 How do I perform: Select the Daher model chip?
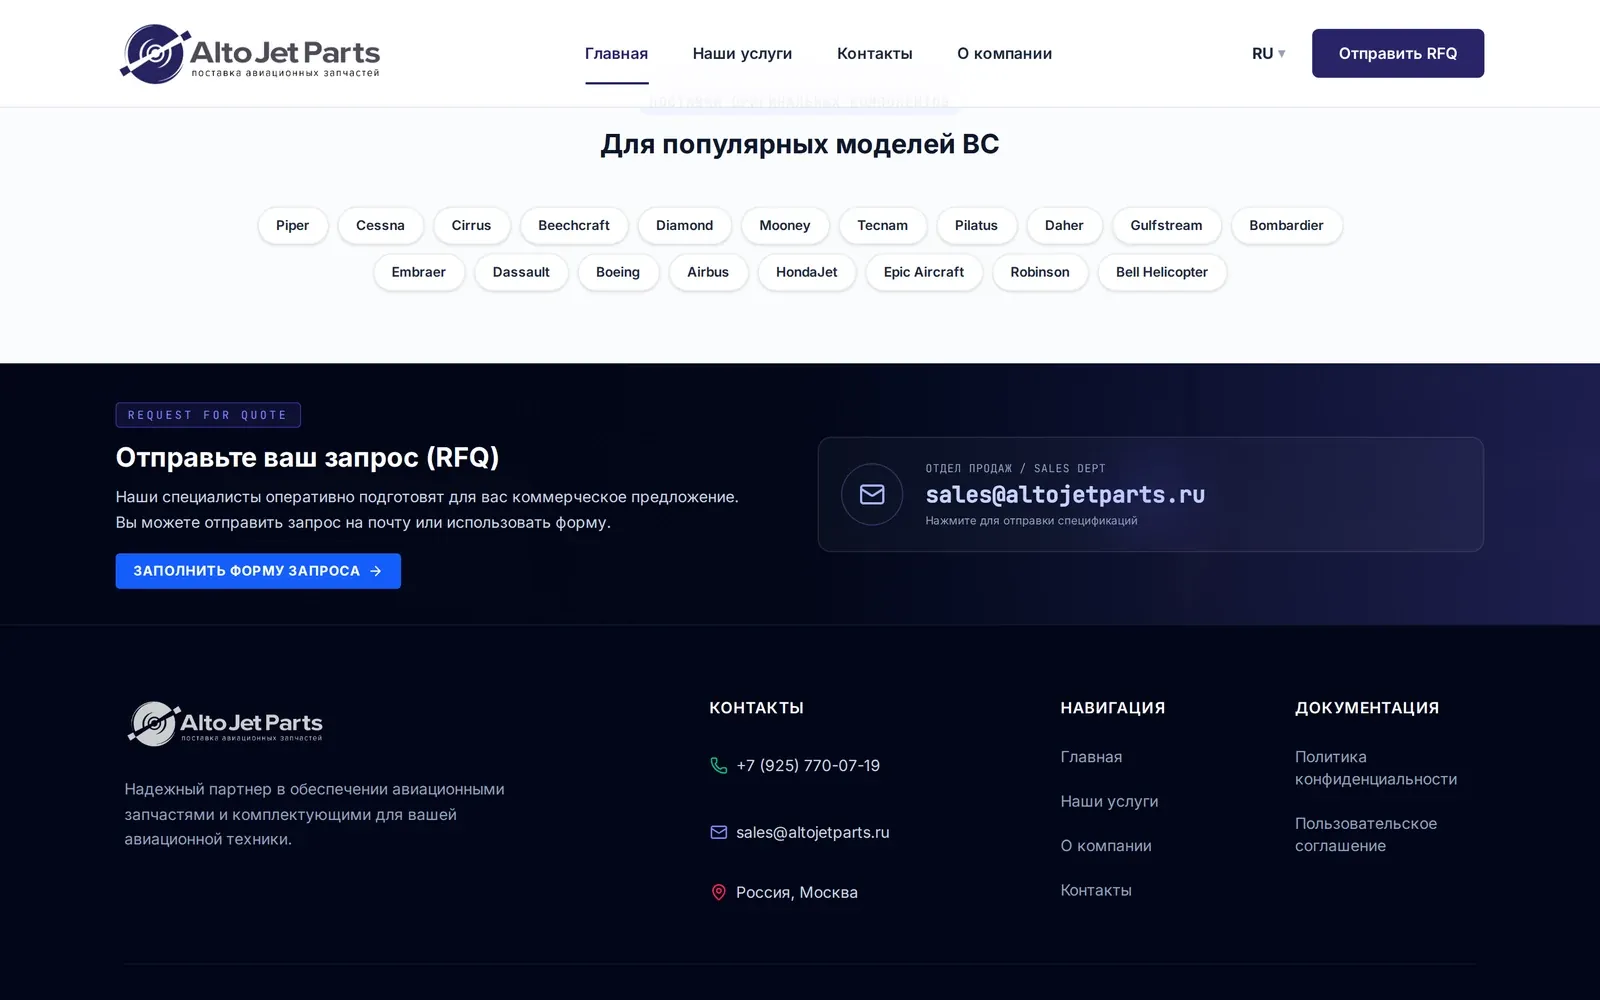1064,226
